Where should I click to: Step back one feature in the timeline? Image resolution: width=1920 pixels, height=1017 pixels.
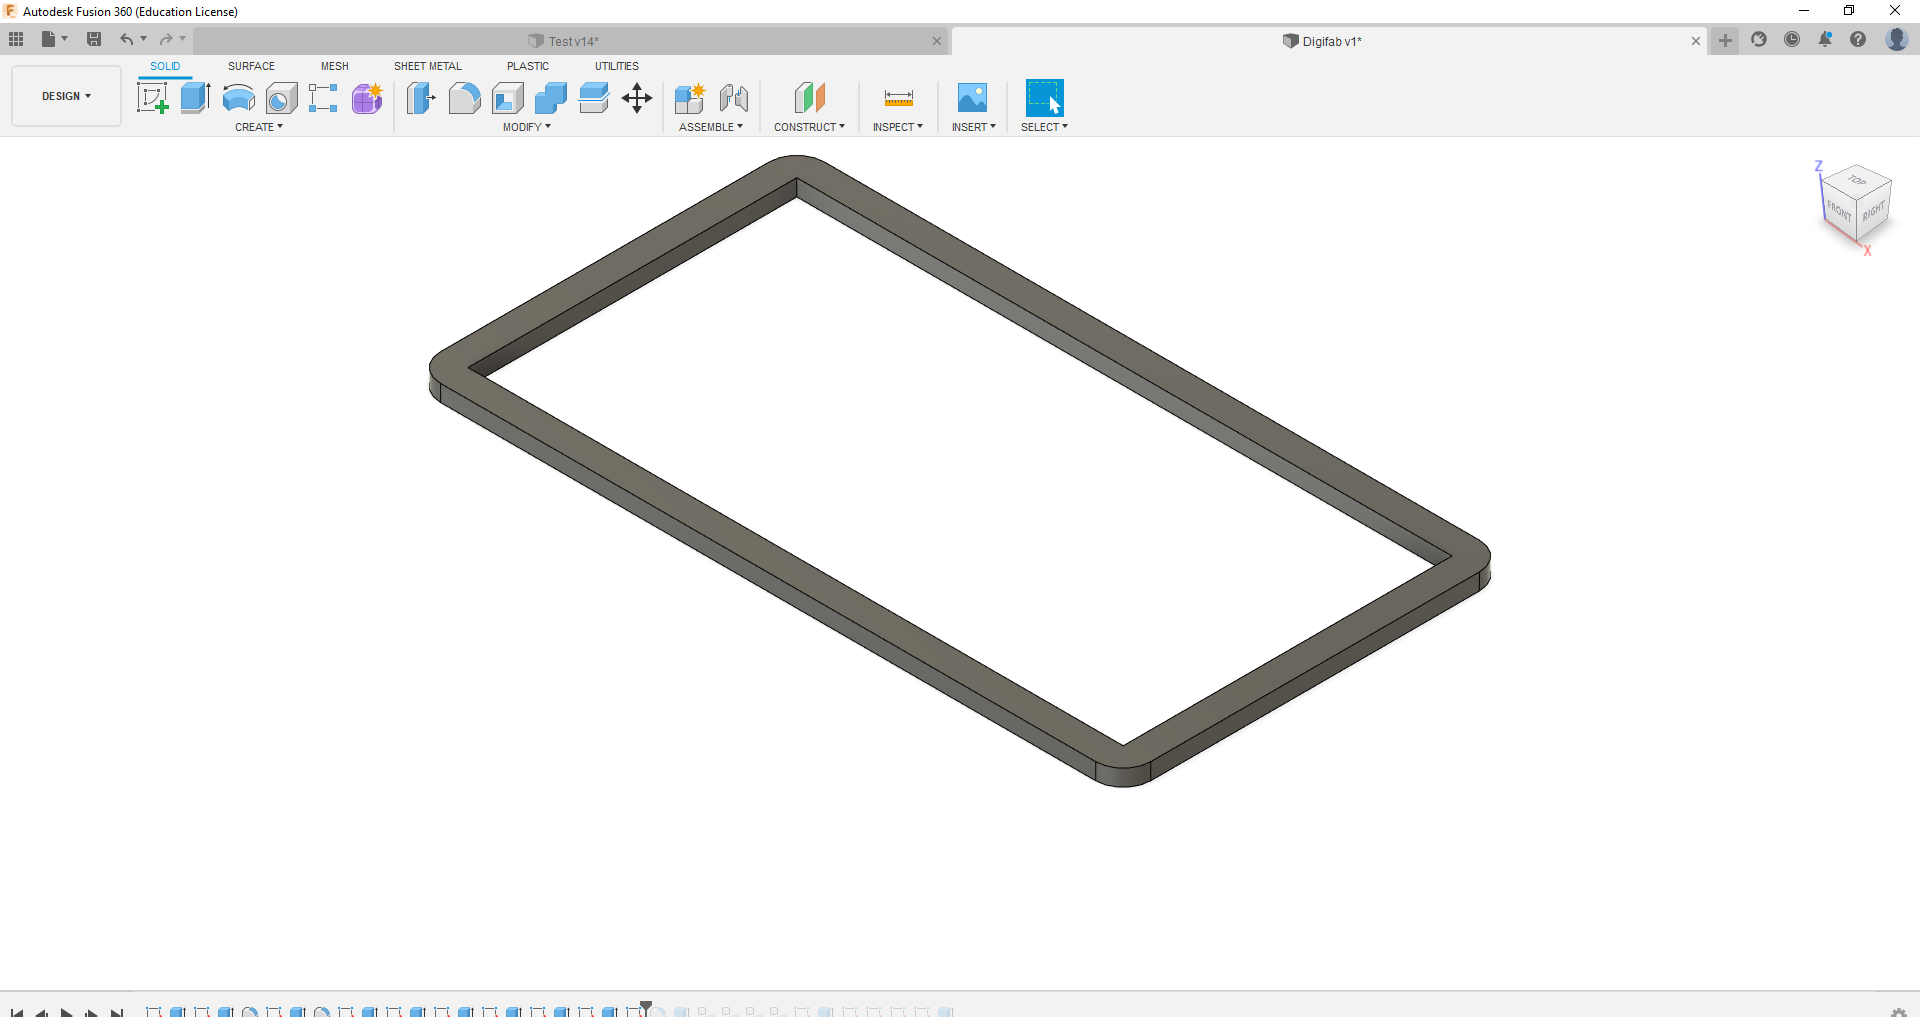click(x=42, y=1012)
